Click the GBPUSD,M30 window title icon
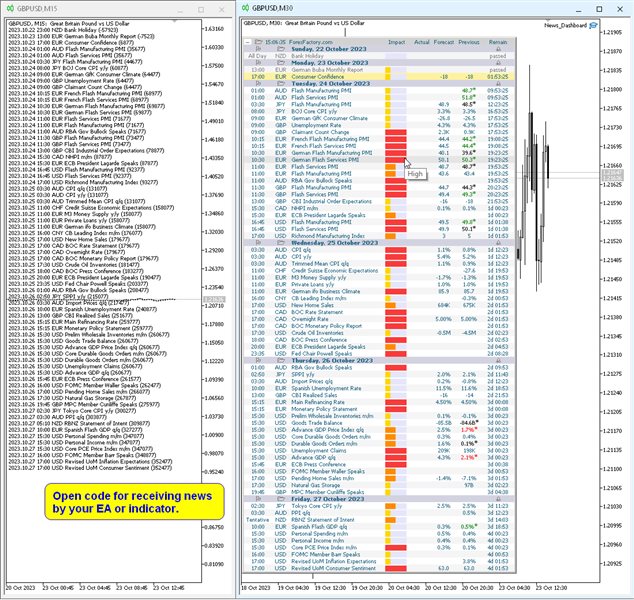The image size is (634, 600). 245,8
